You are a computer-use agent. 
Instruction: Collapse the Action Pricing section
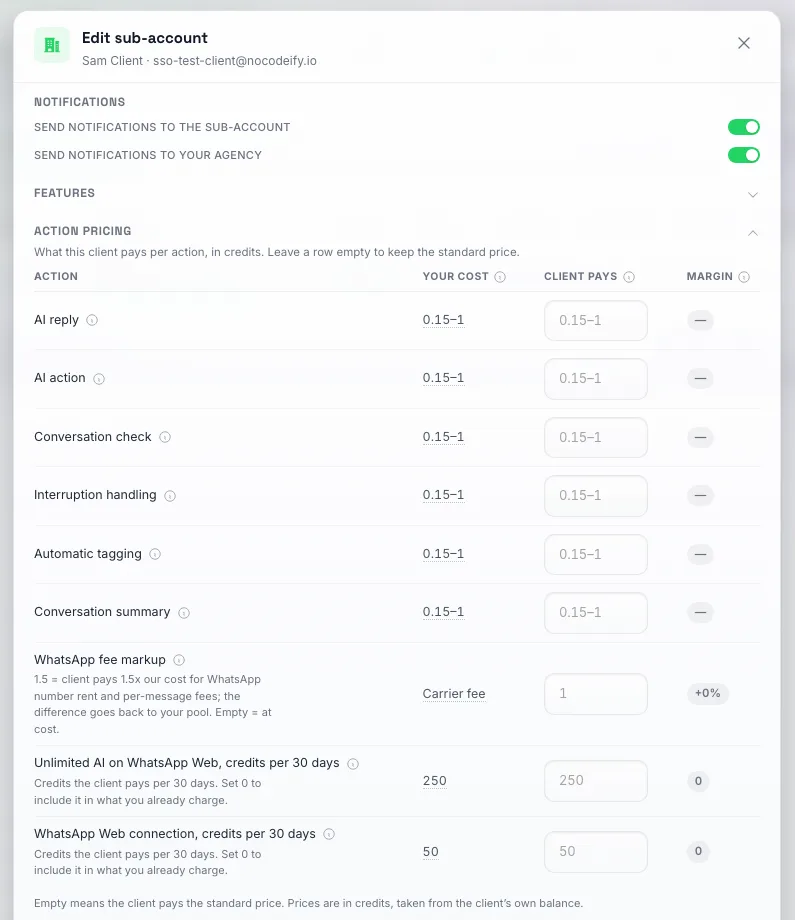click(x=753, y=233)
